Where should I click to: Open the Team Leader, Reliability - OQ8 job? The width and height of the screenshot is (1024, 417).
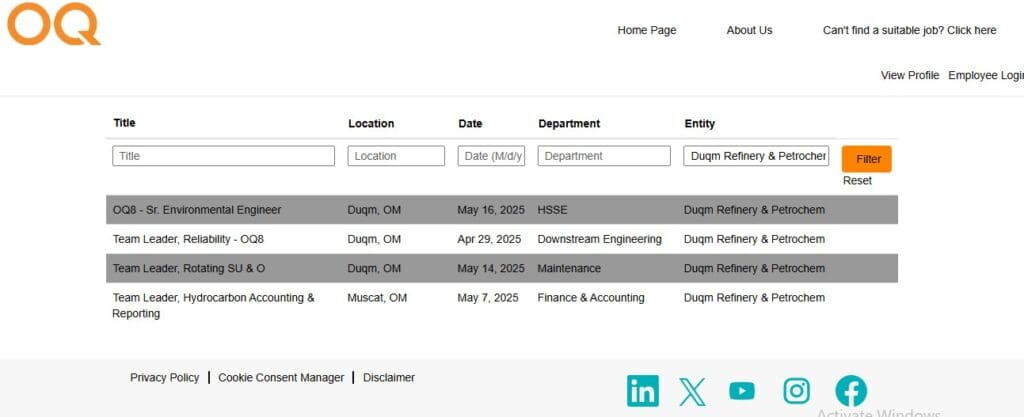(188, 239)
